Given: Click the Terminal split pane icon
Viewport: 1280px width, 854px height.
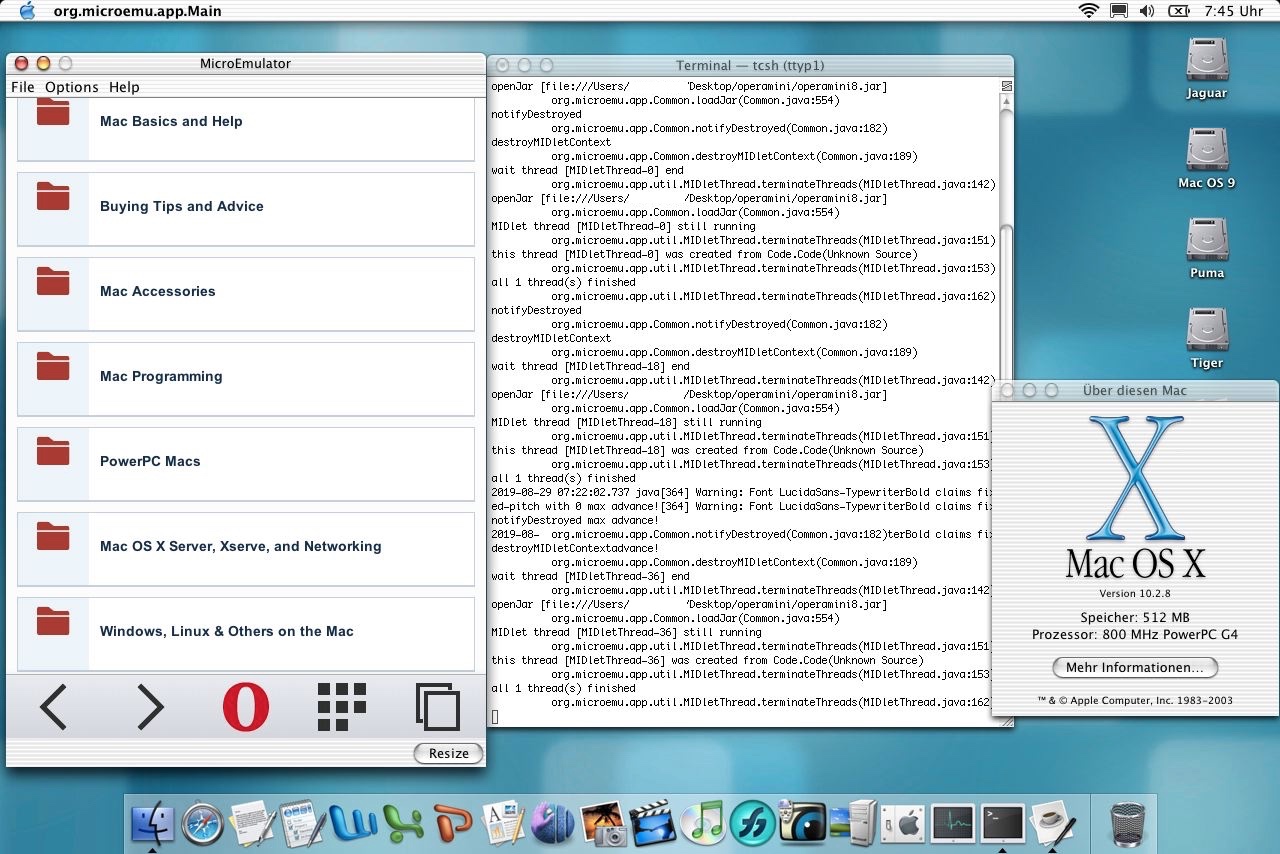Looking at the screenshot, I should pos(1007,86).
